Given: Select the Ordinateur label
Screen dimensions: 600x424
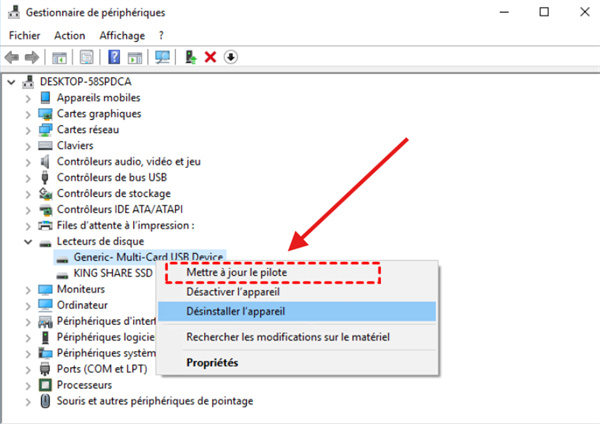Looking at the screenshot, I should coord(82,305).
